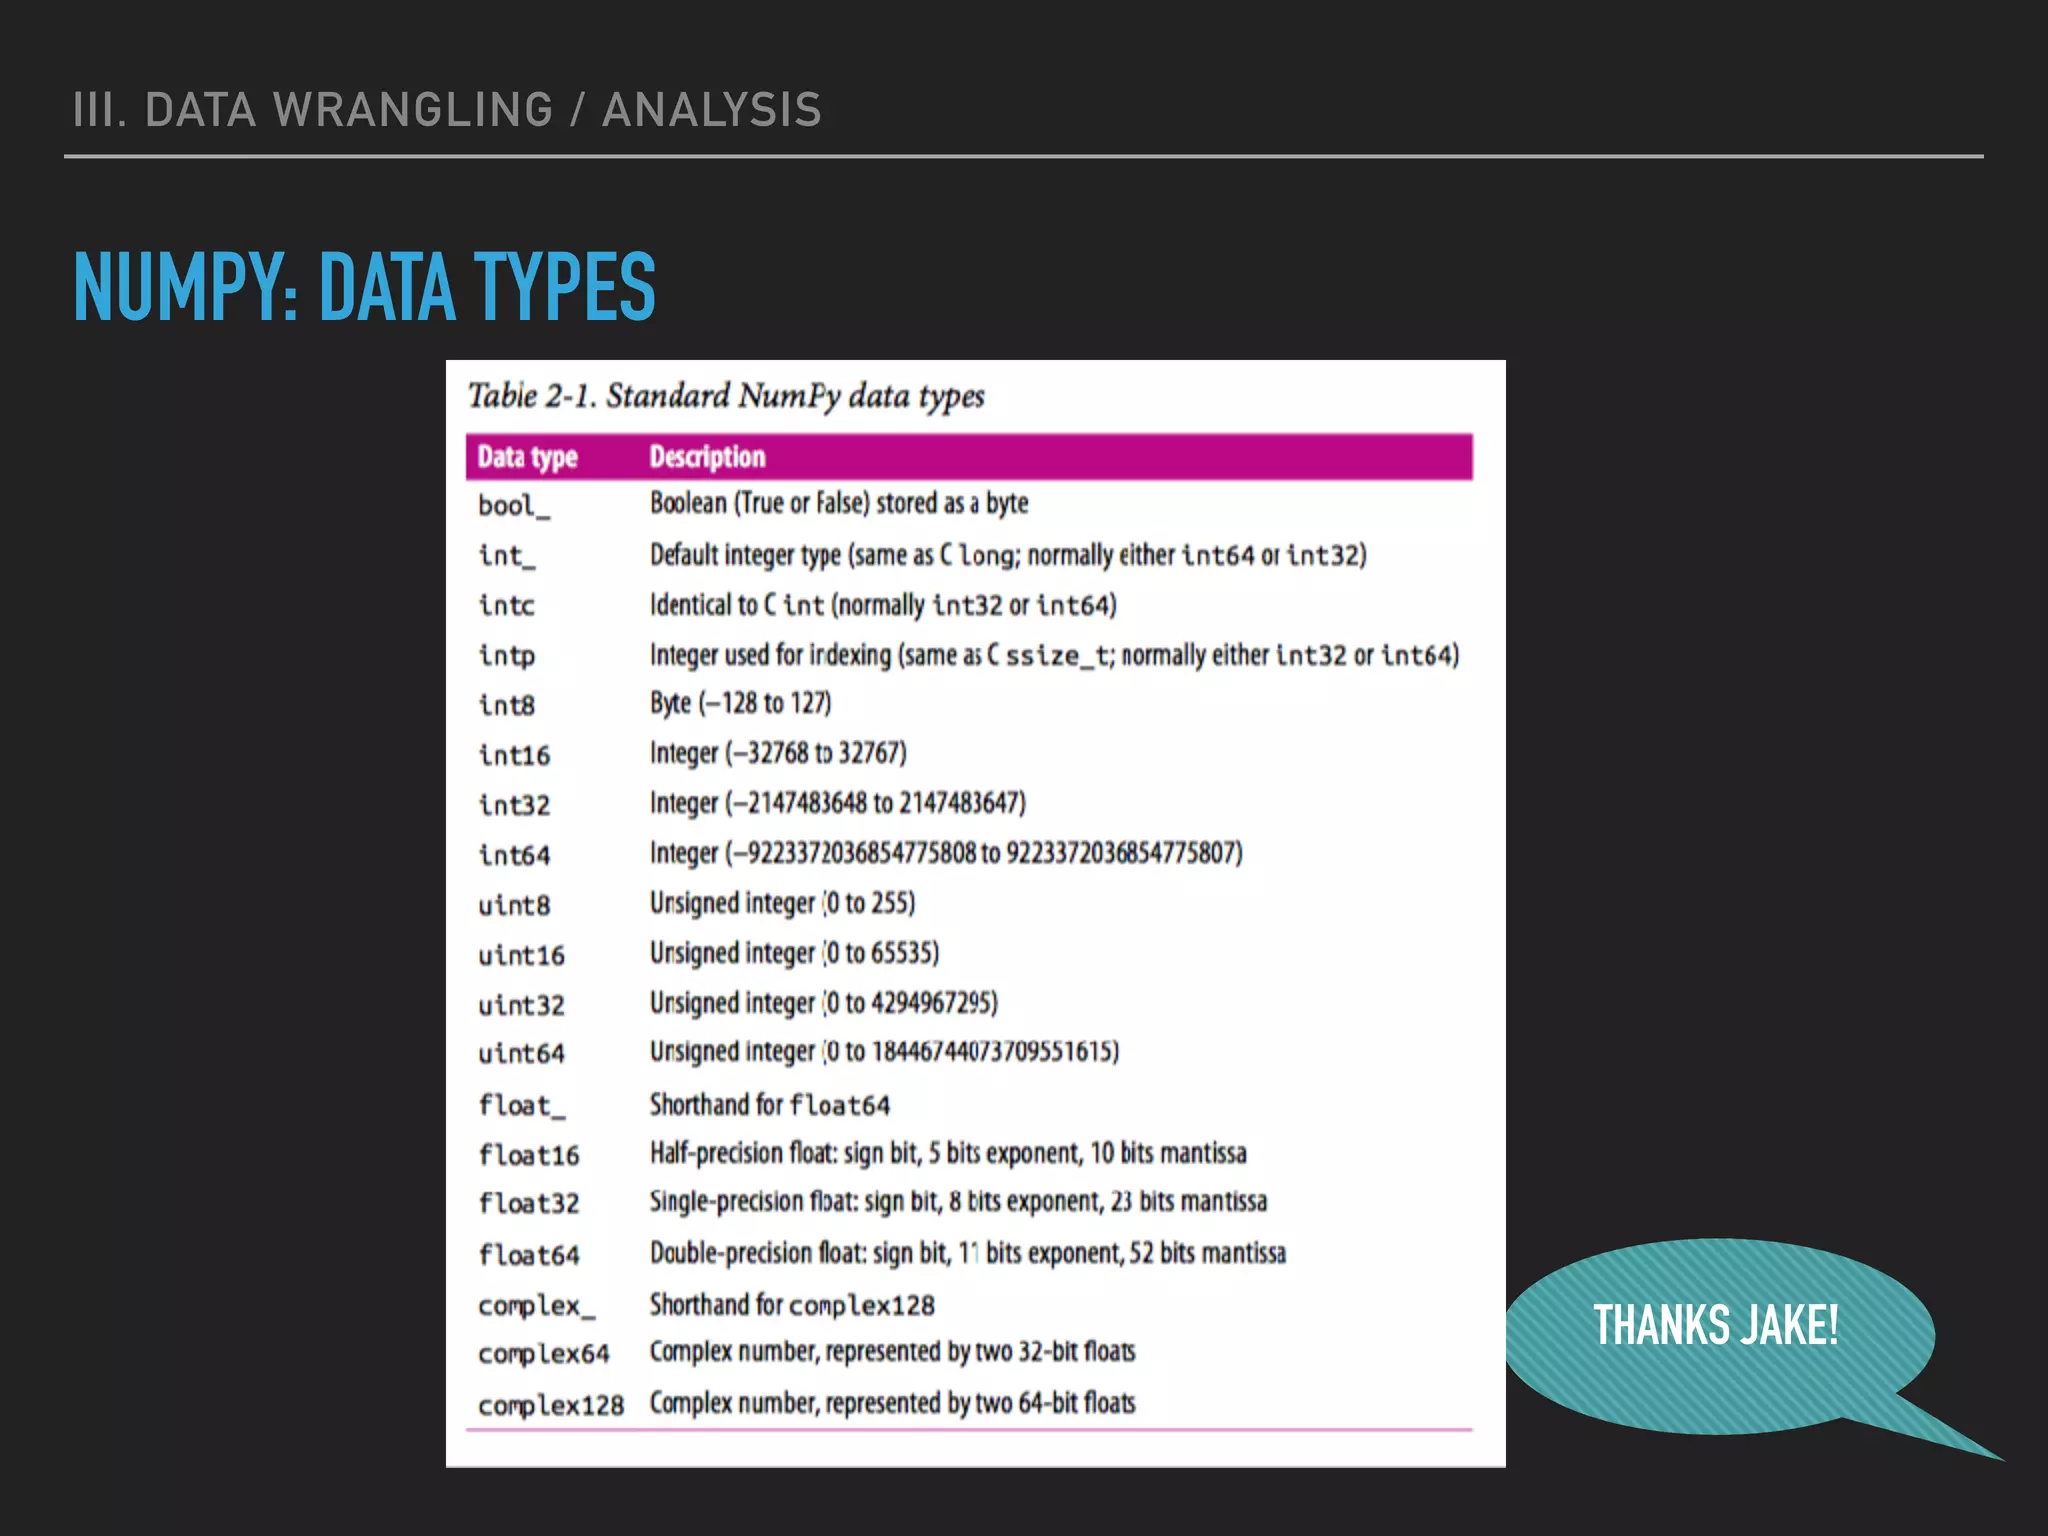
Task: Click the 'NUMPY: DATA TYPES' slide title
Action: pyautogui.click(x=364, y=287)
